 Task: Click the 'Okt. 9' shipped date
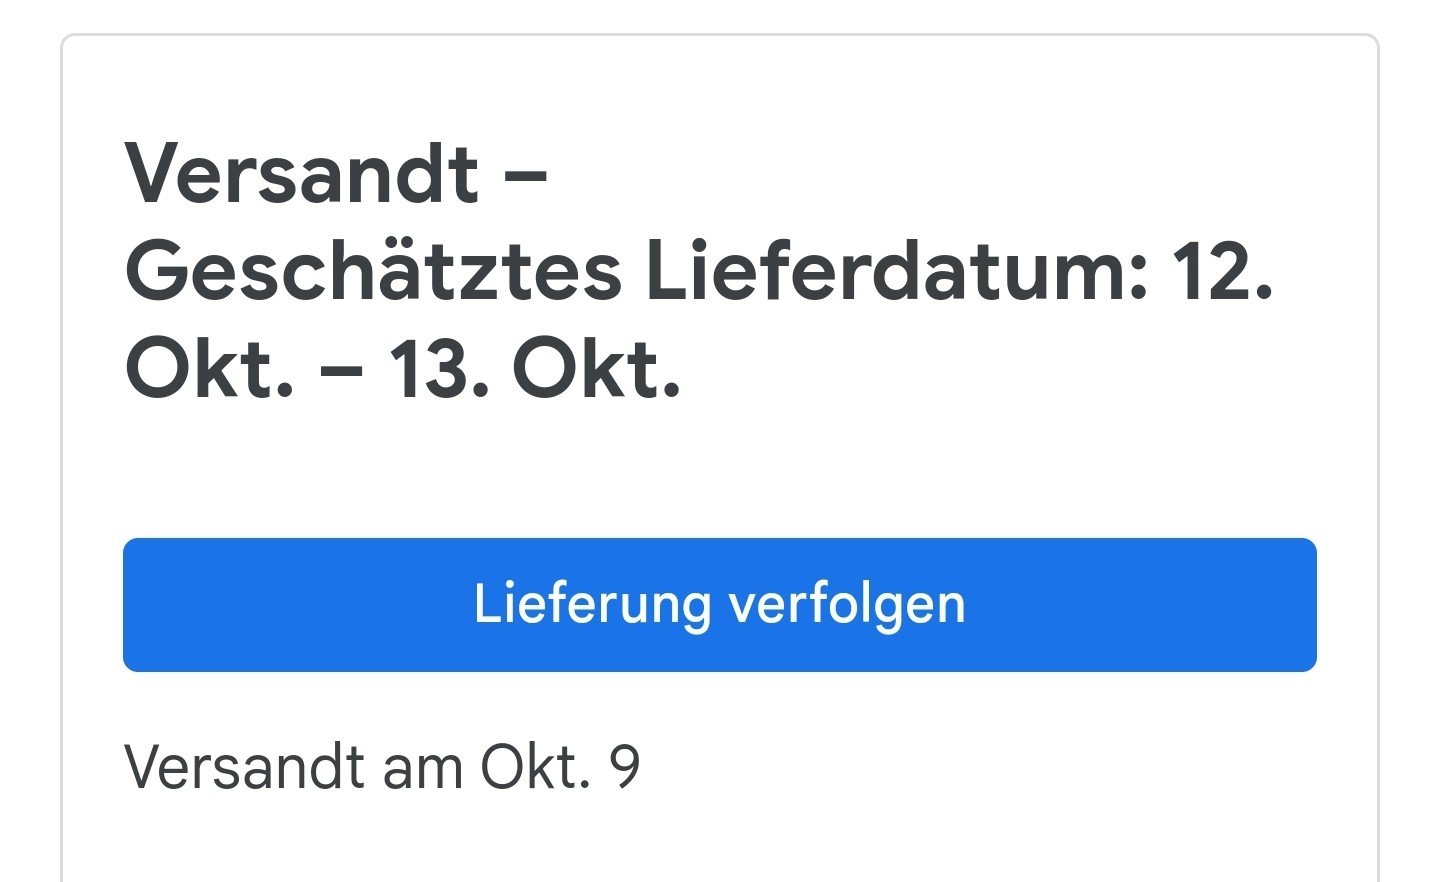[x=560, y=767]
